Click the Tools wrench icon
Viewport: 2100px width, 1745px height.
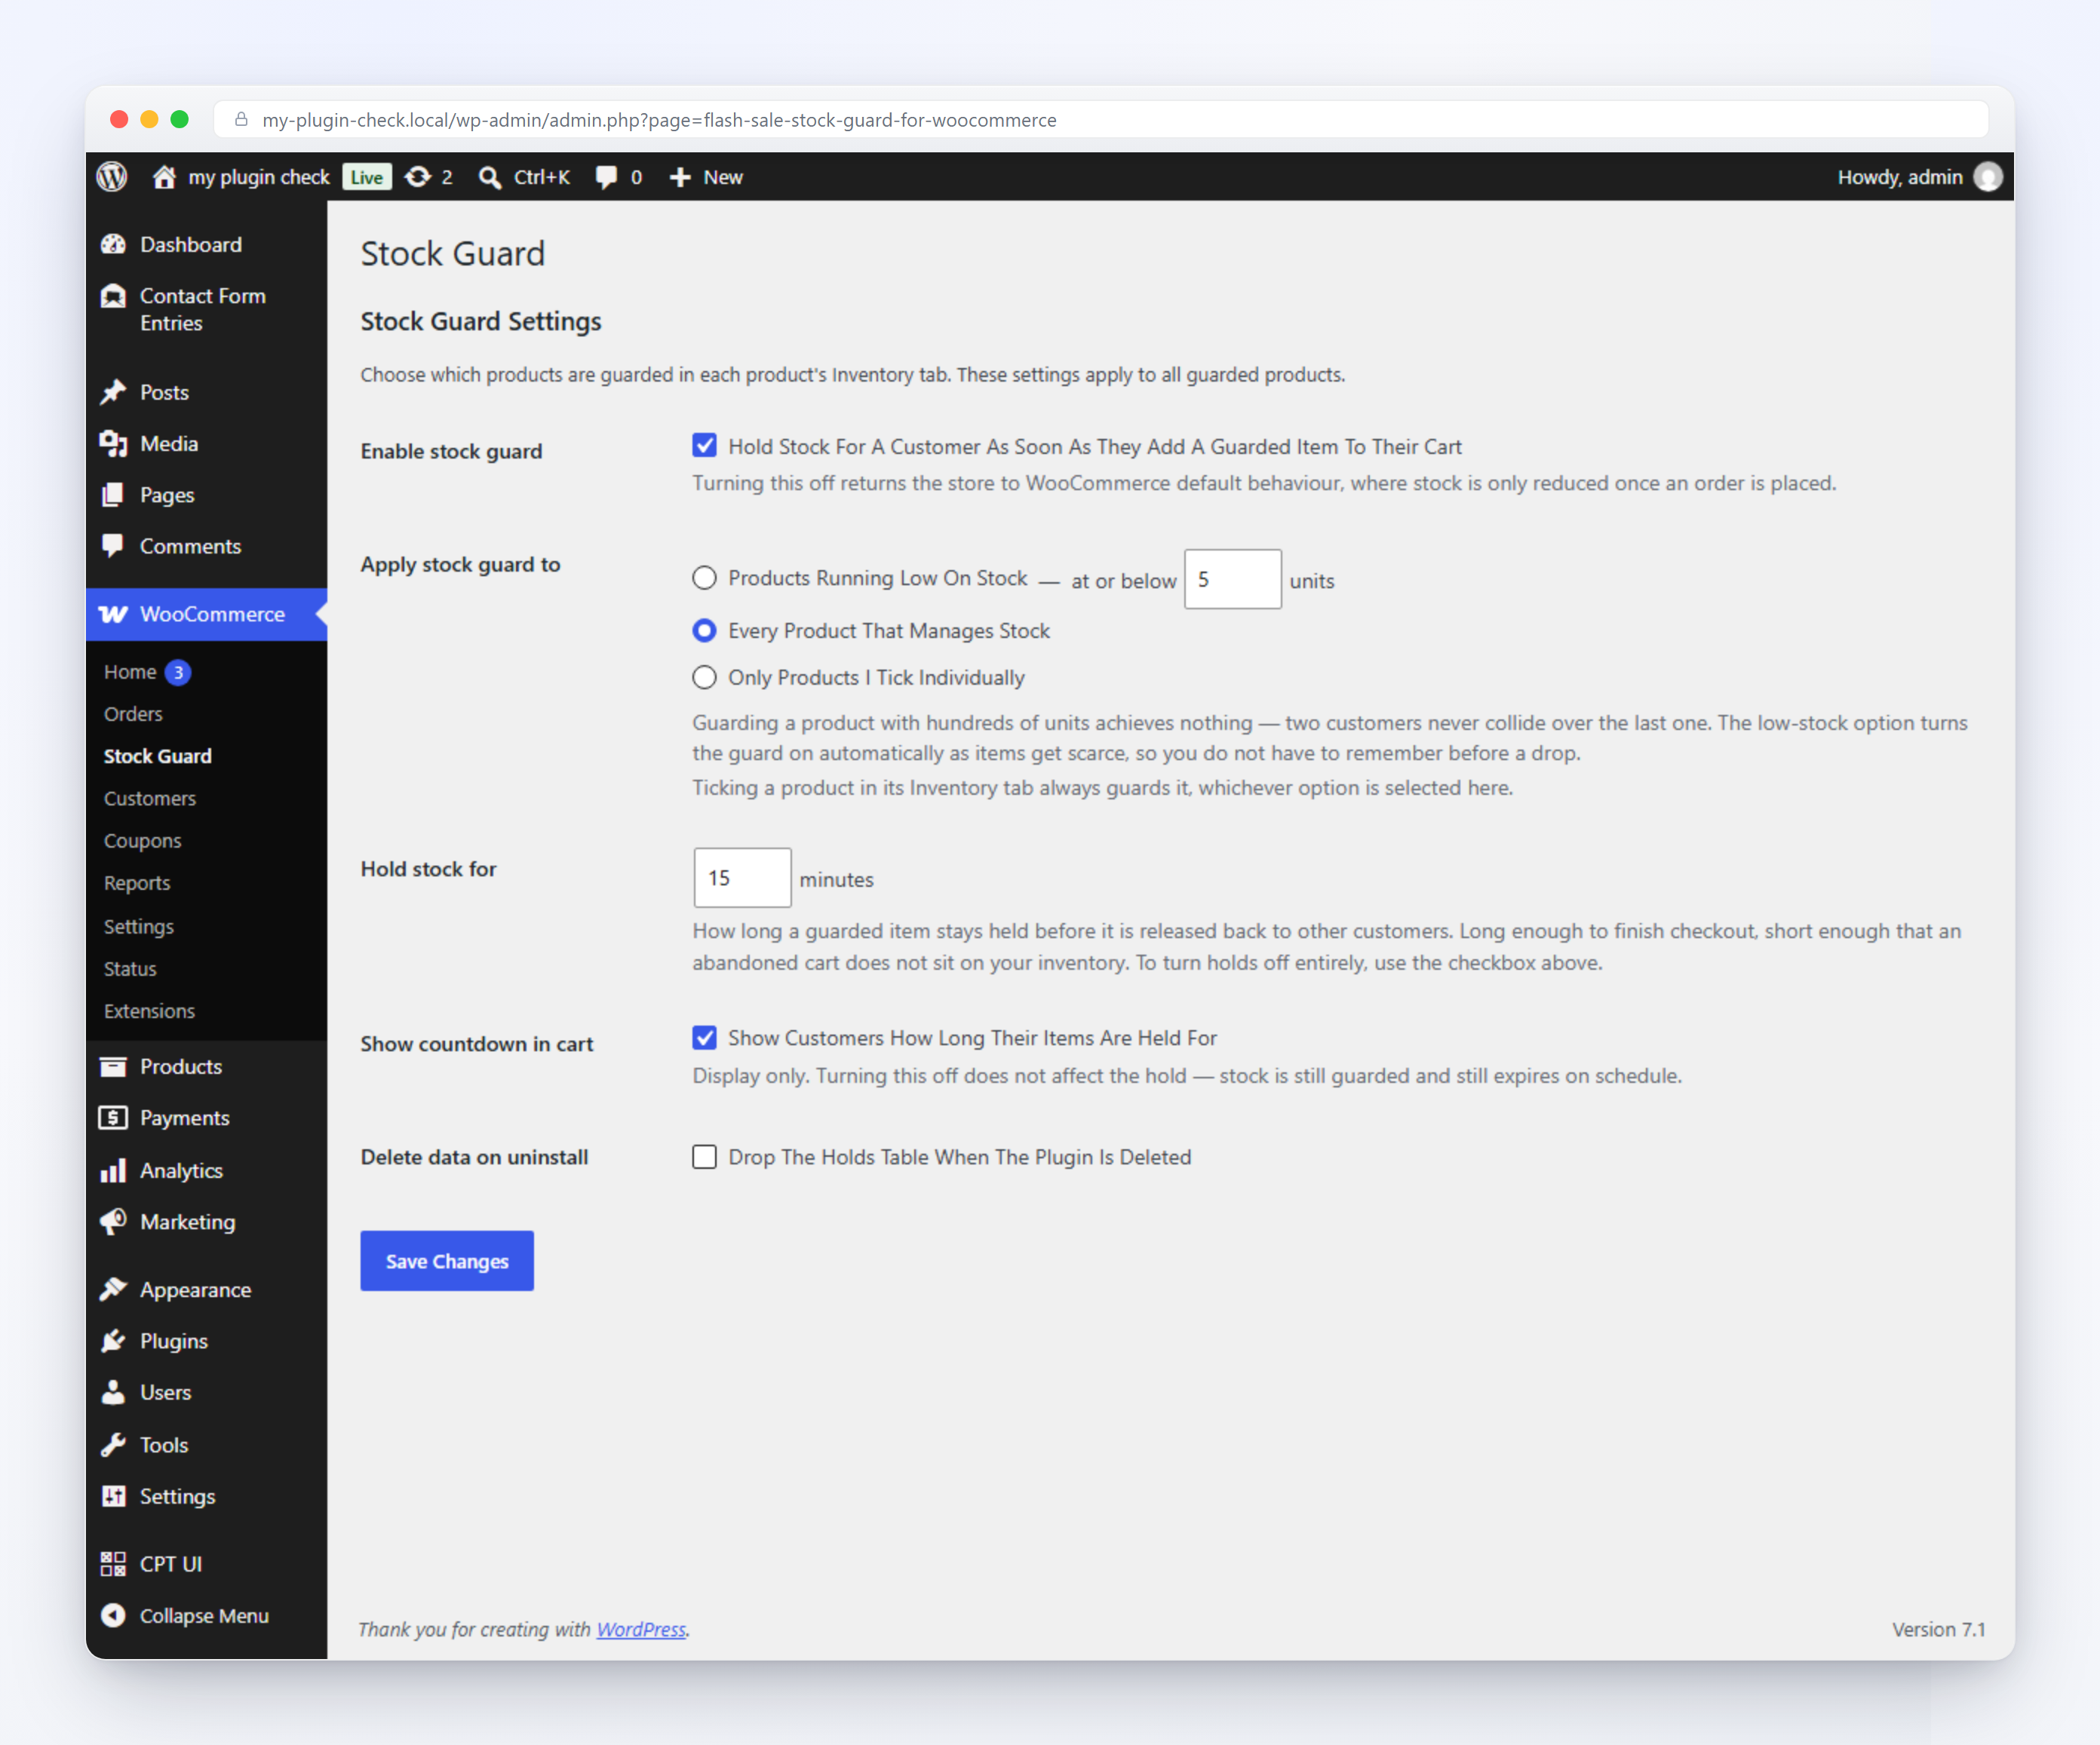113,1444
